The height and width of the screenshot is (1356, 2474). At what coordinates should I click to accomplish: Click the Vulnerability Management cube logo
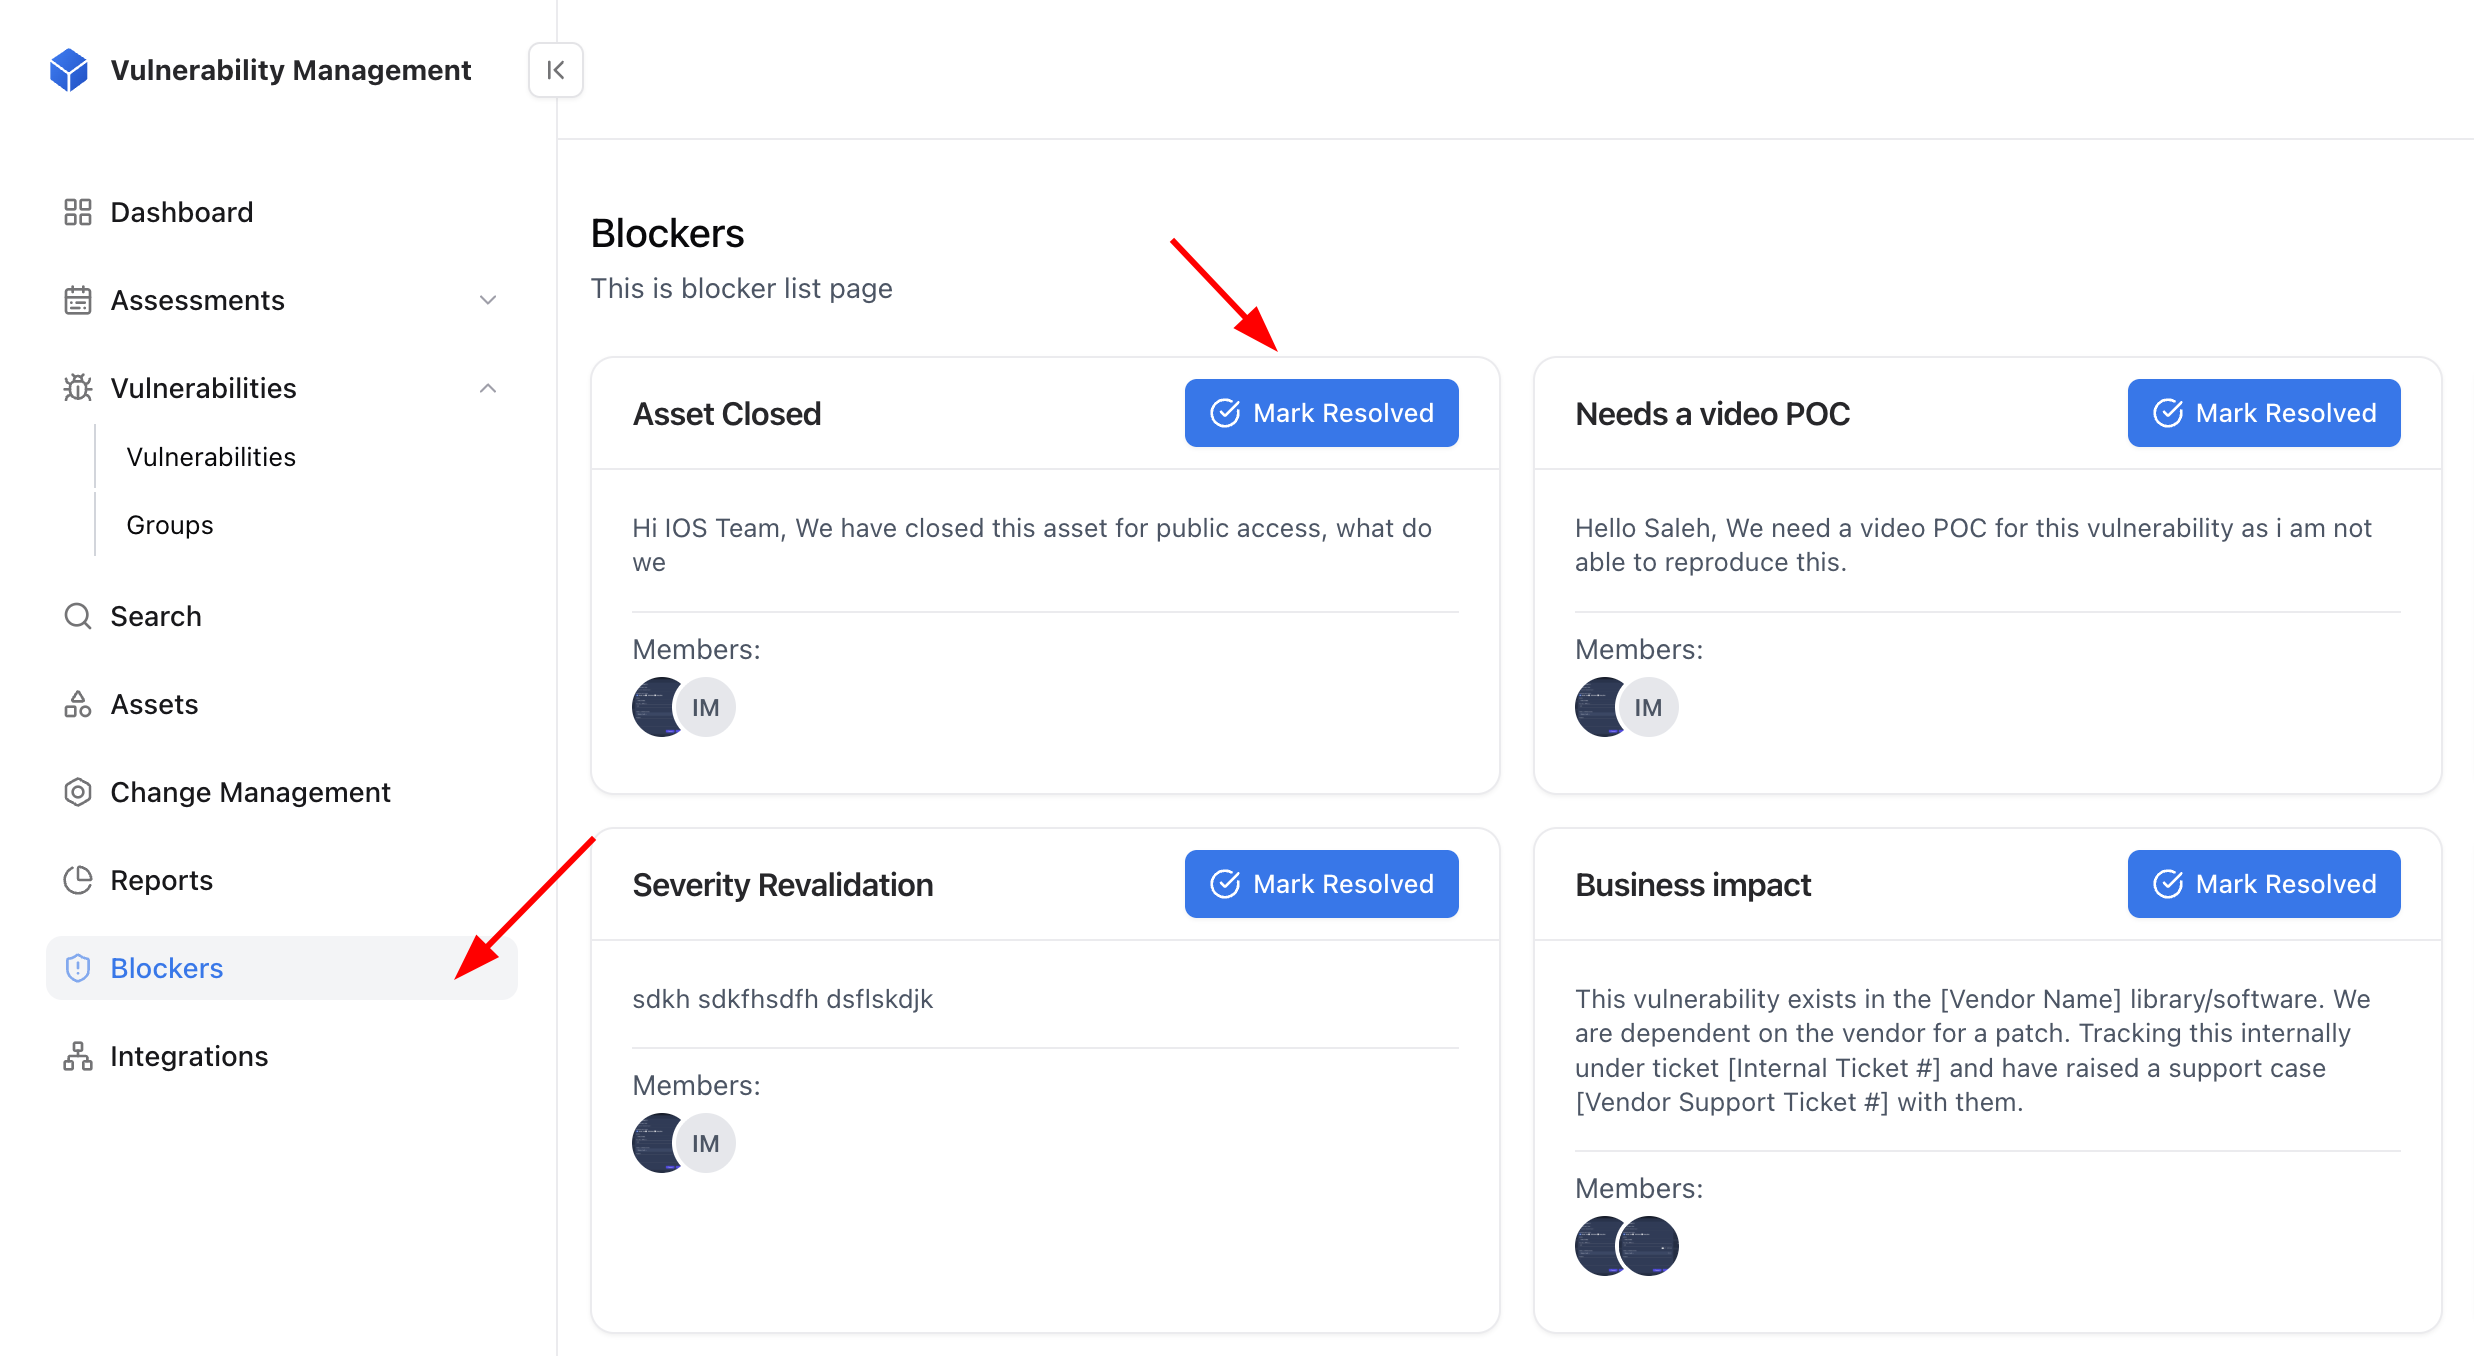[x=68, y=69]
